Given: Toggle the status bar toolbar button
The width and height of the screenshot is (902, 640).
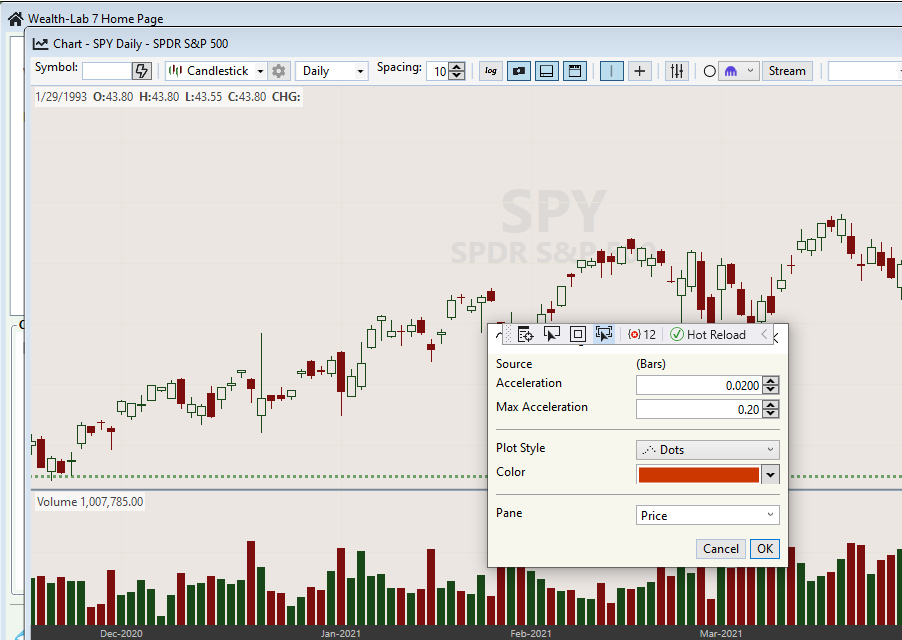Looking at the screenshot, I should point(575,71).
